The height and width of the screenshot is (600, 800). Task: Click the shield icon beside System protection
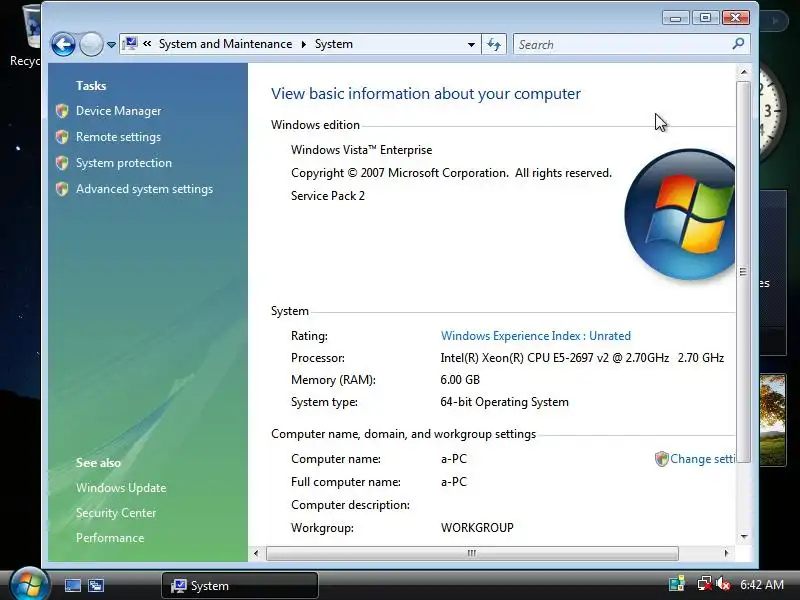[62, 163]
